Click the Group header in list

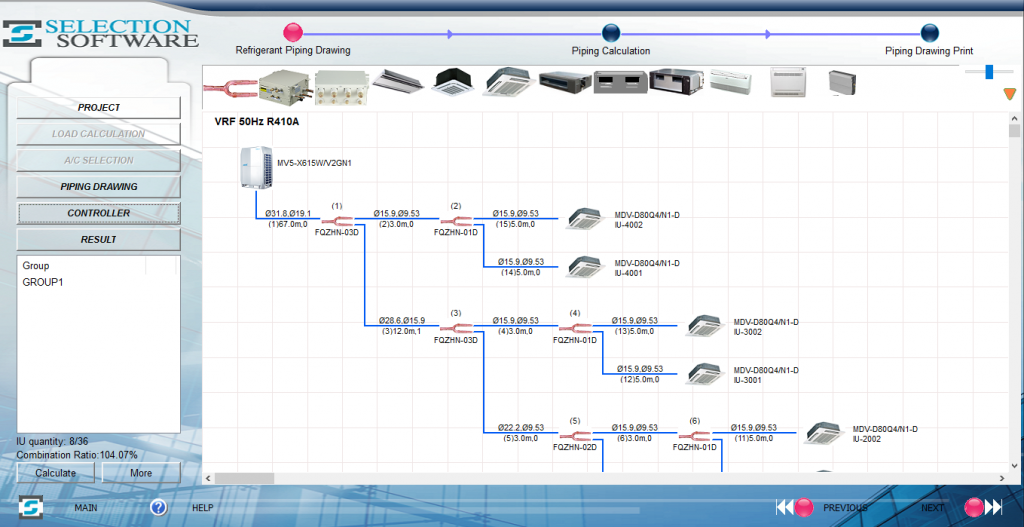[36, 266]
